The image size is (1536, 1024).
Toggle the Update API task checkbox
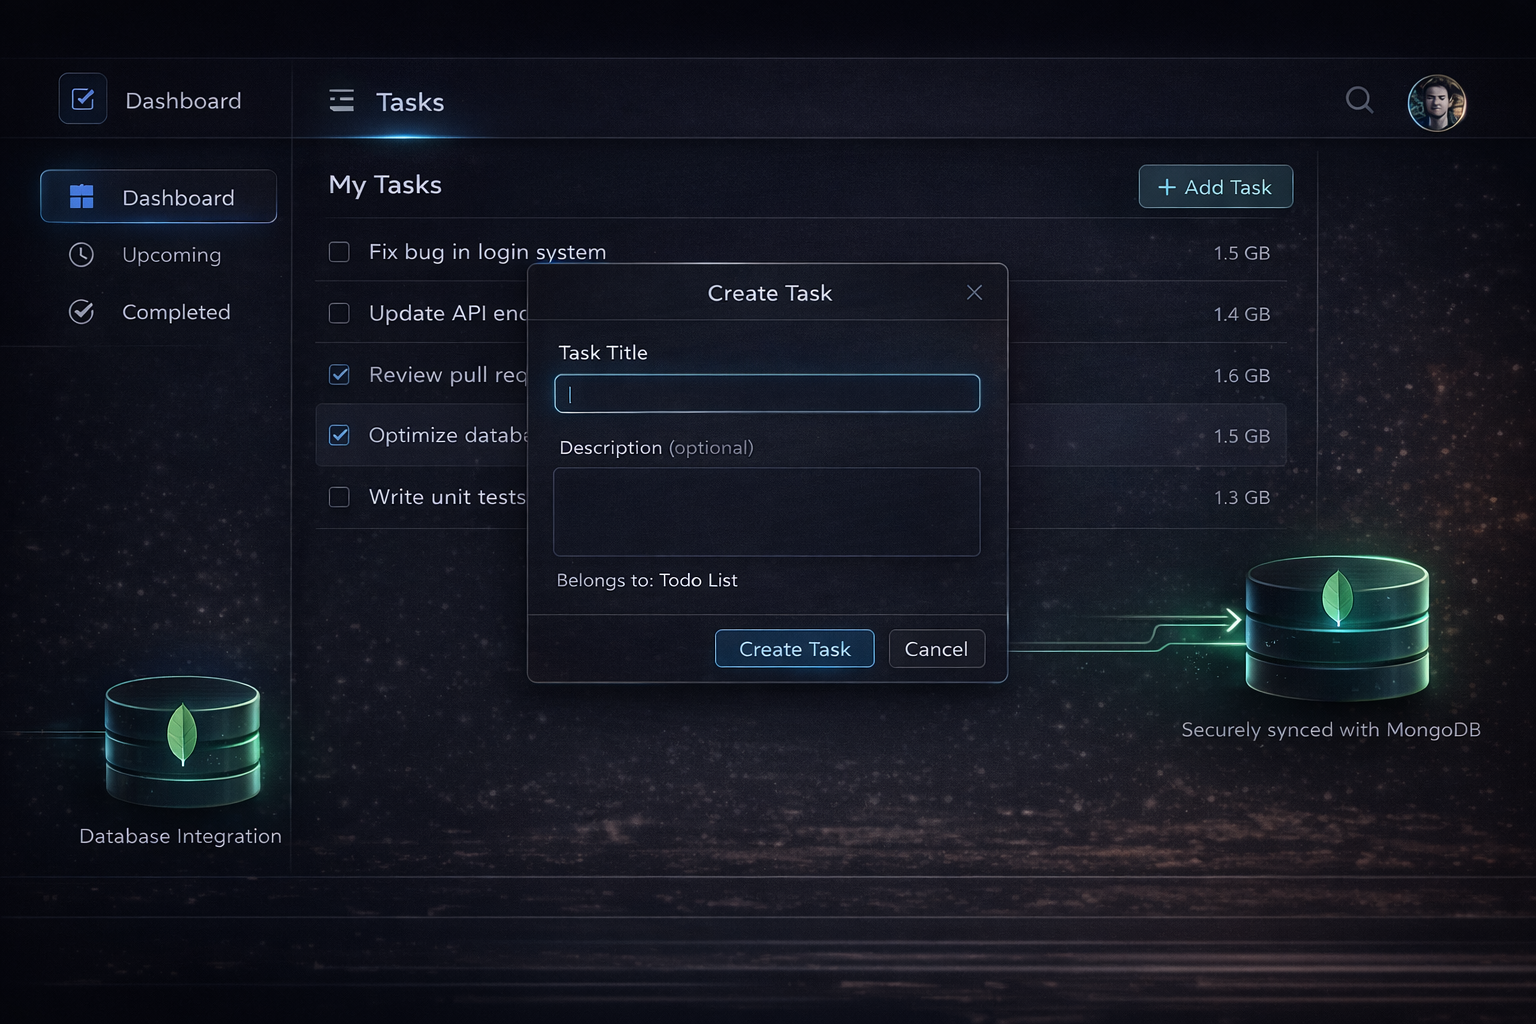point(340,314)
